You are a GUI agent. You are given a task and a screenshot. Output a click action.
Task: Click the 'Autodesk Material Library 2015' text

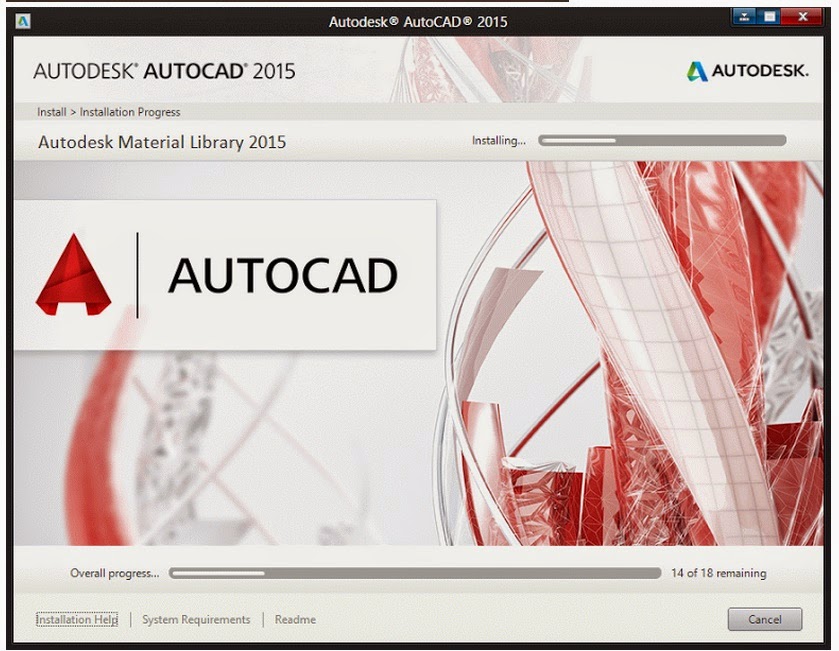(162, 142)
